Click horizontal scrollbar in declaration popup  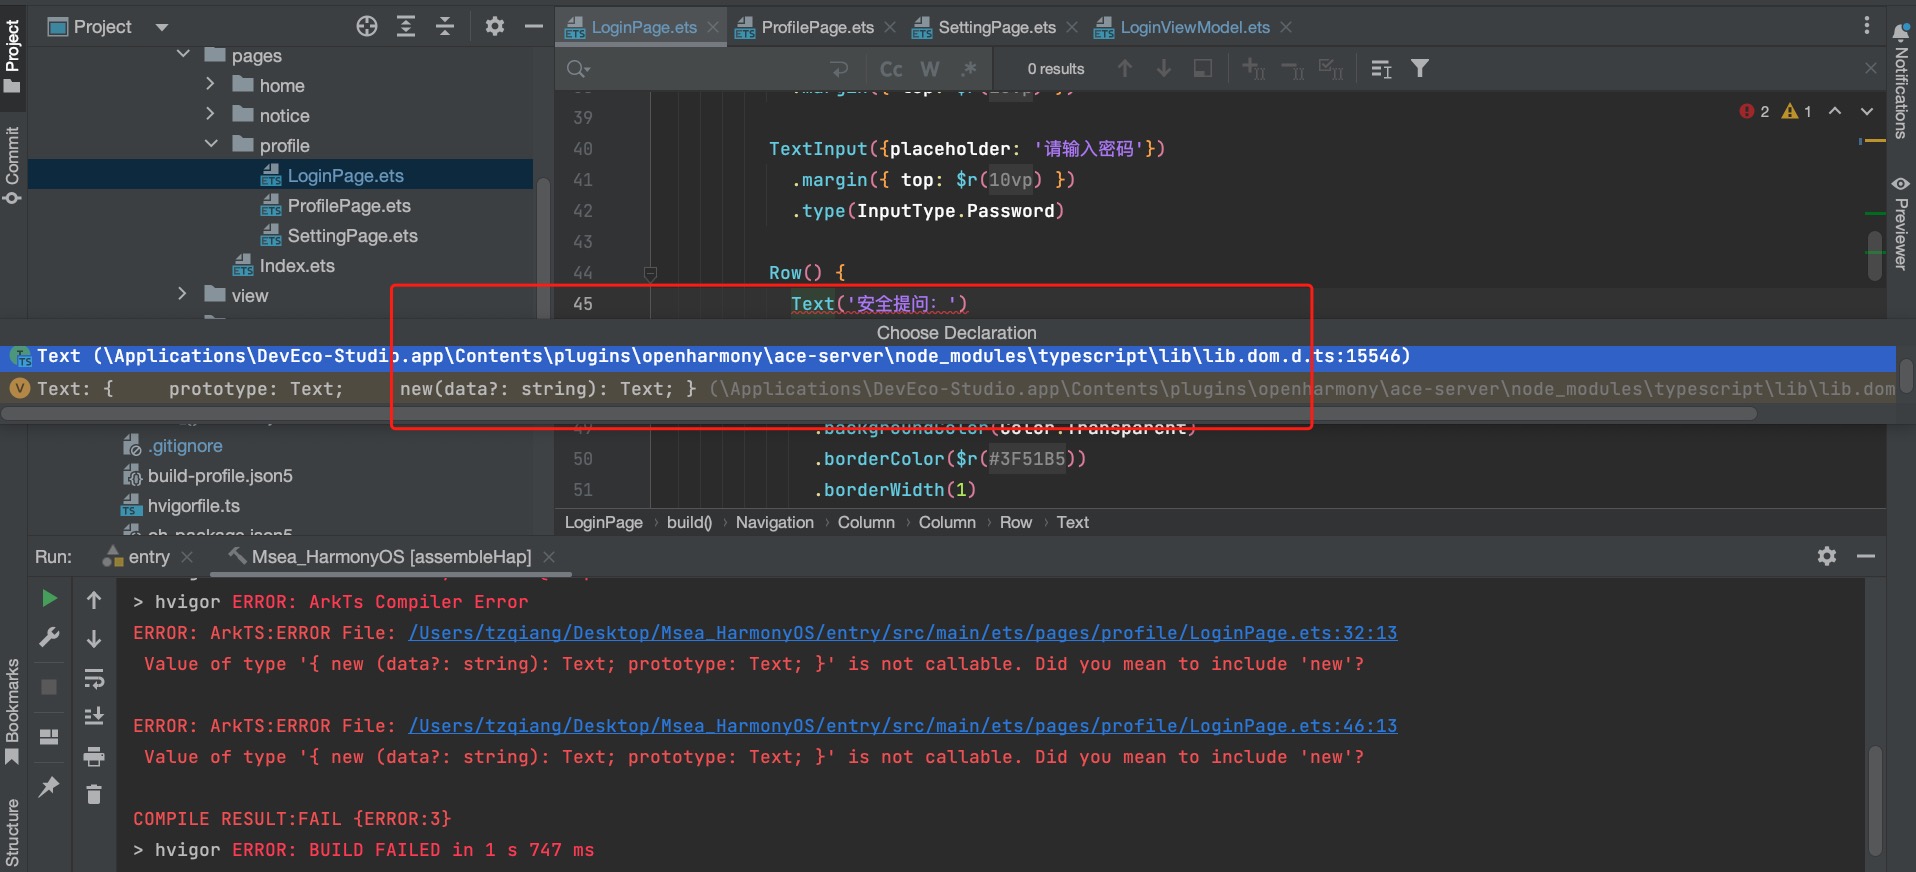click(x=880, y=413)
